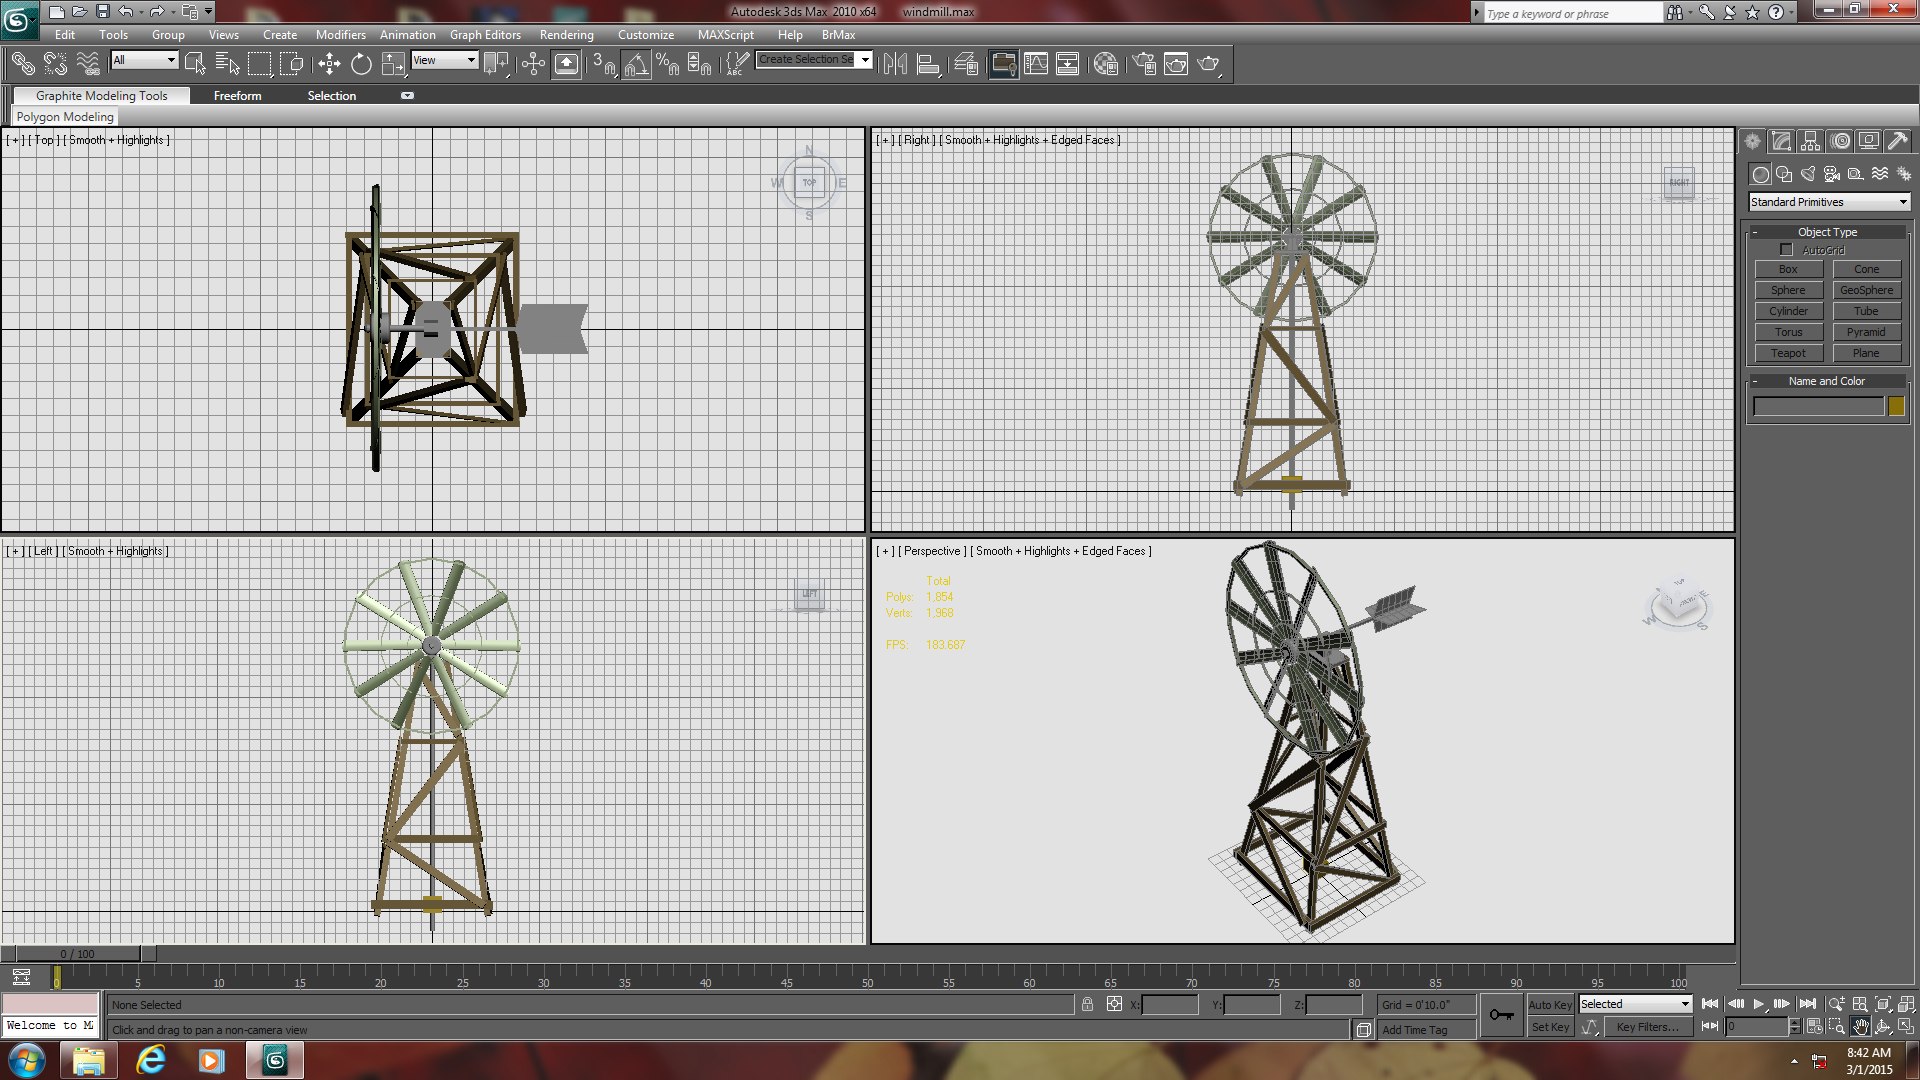Switch to the Freeform ribbon tab
This screenshot has width=1920, height=1080.
pyautogui.click(x=237, y=96)
